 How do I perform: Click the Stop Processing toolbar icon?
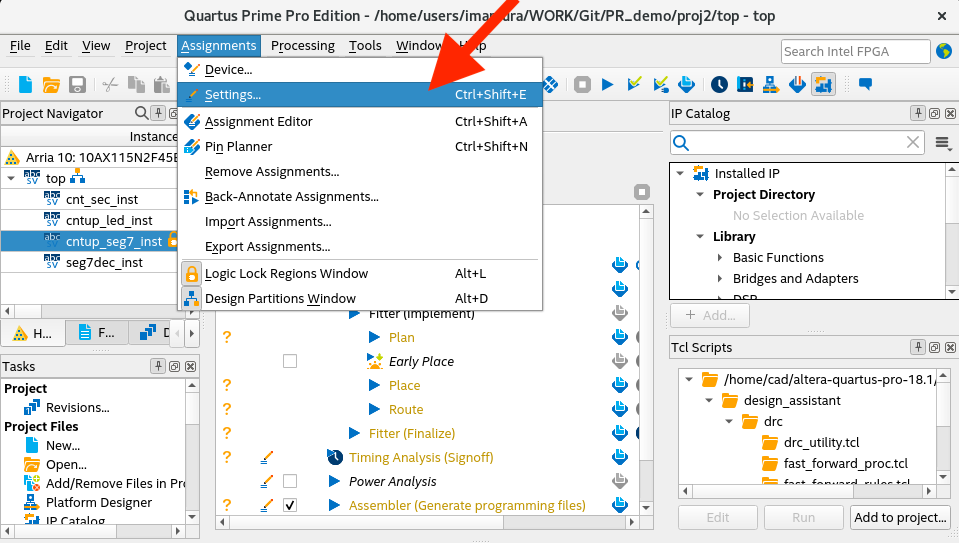pyautogui.click(x=582, y=84)
